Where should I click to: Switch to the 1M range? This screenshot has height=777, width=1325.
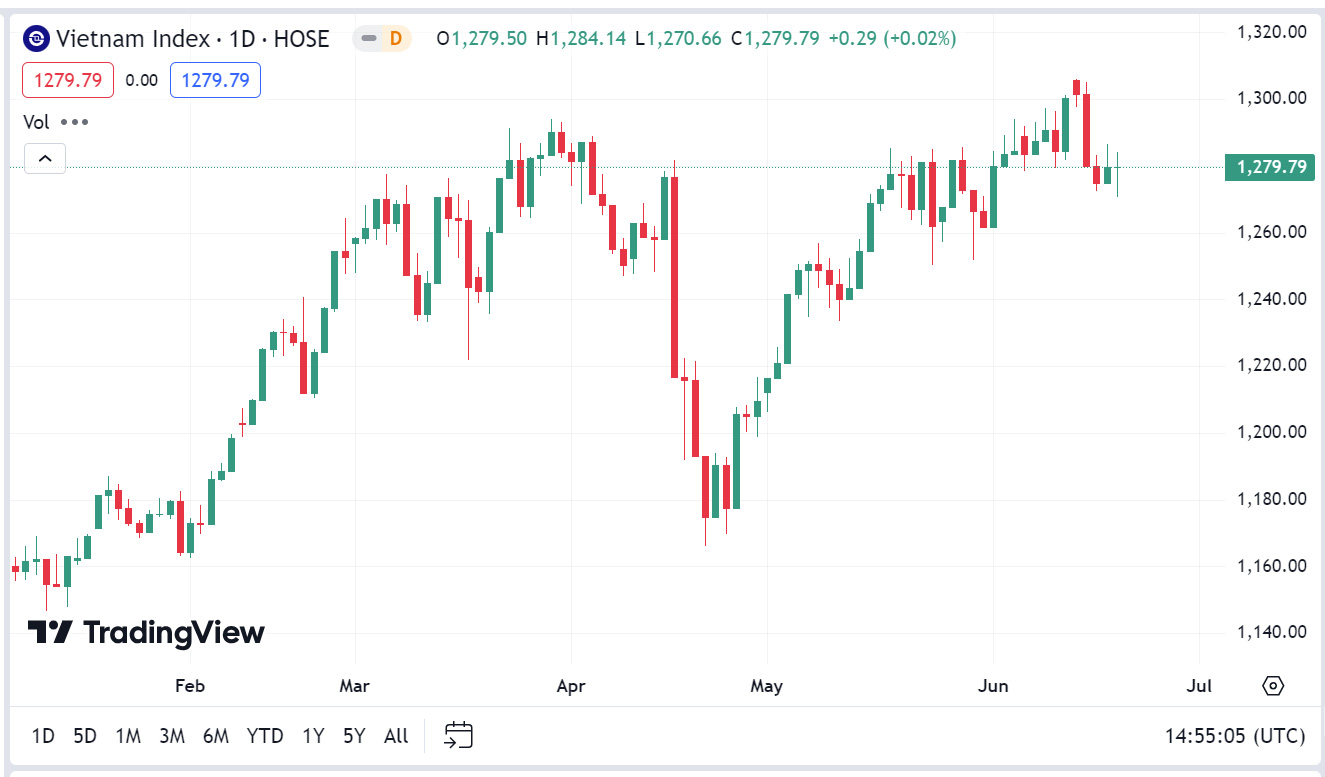tap(128, 736)
